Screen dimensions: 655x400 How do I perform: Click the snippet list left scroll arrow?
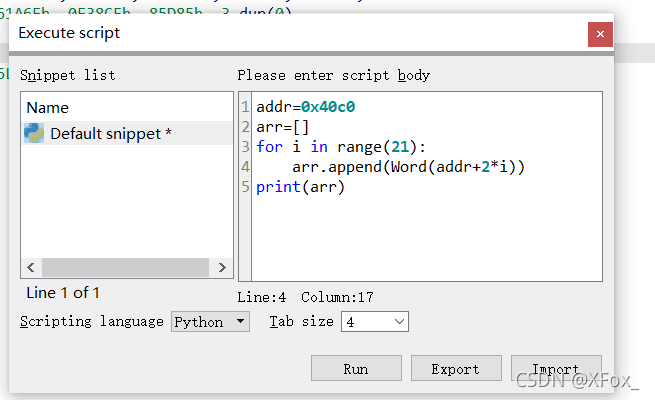tap(31, 267)
